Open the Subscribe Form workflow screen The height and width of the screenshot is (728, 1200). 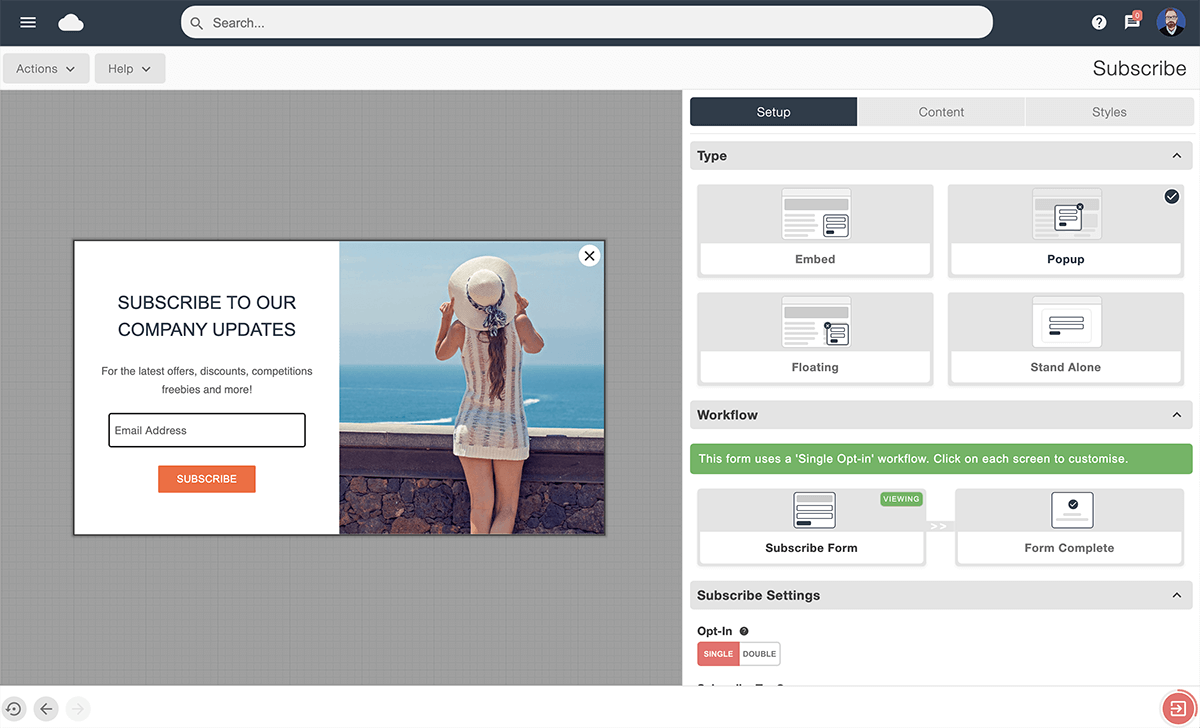point(811,527)
